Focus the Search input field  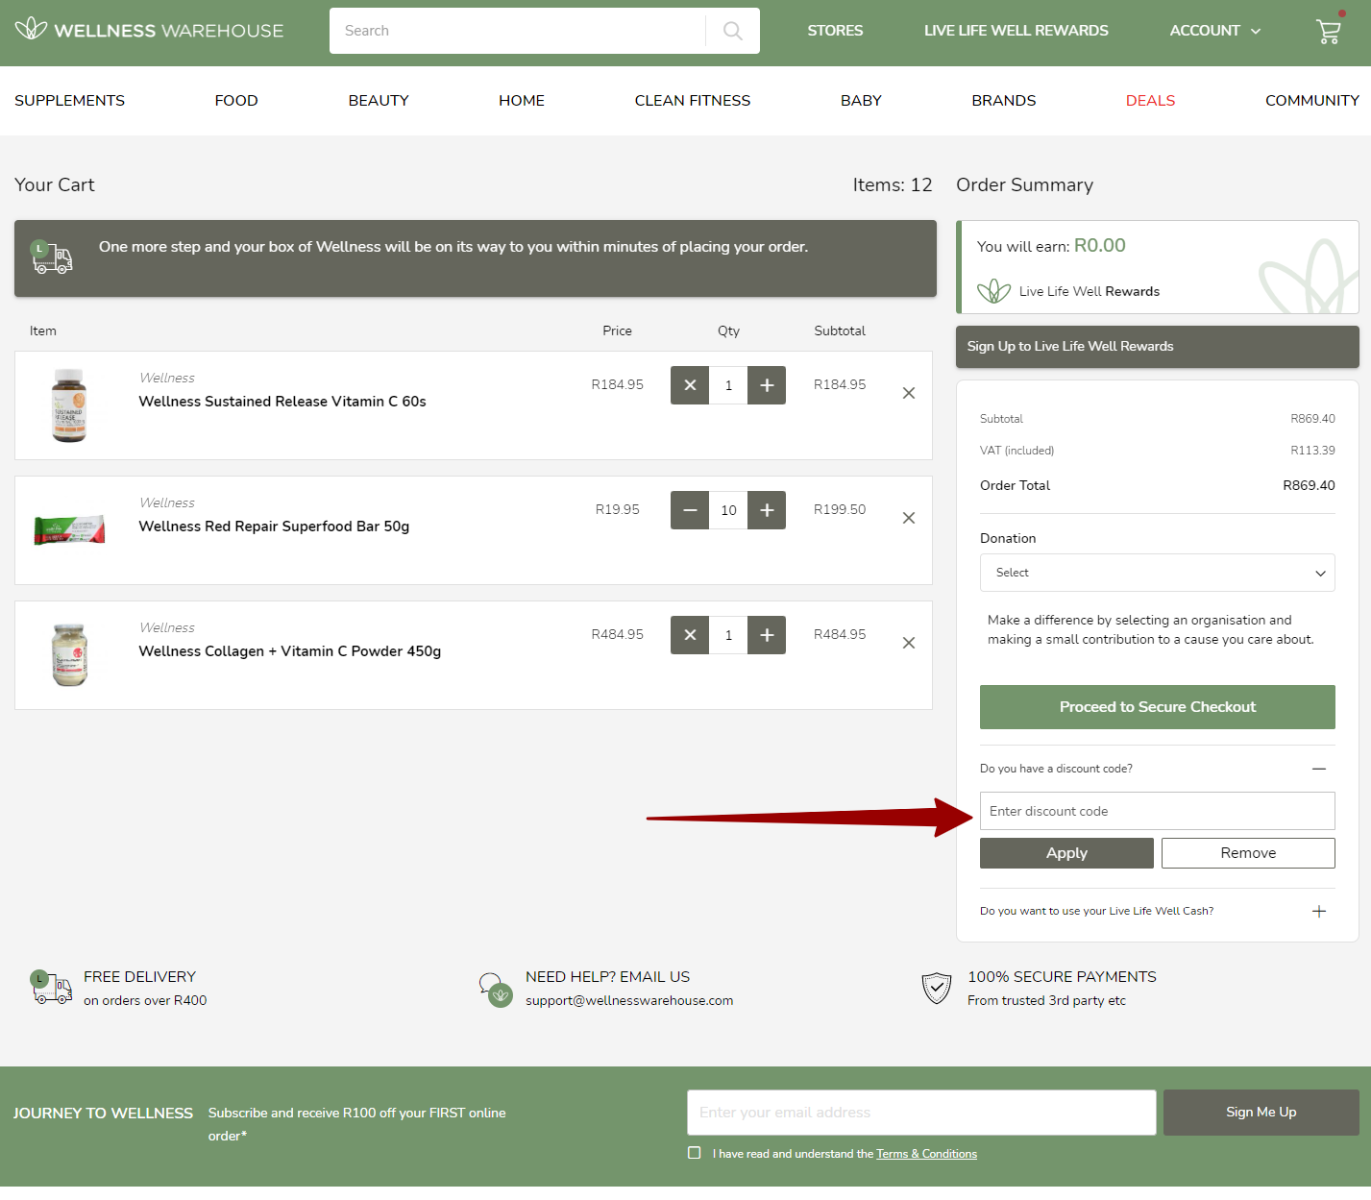[x=518, y=31]
